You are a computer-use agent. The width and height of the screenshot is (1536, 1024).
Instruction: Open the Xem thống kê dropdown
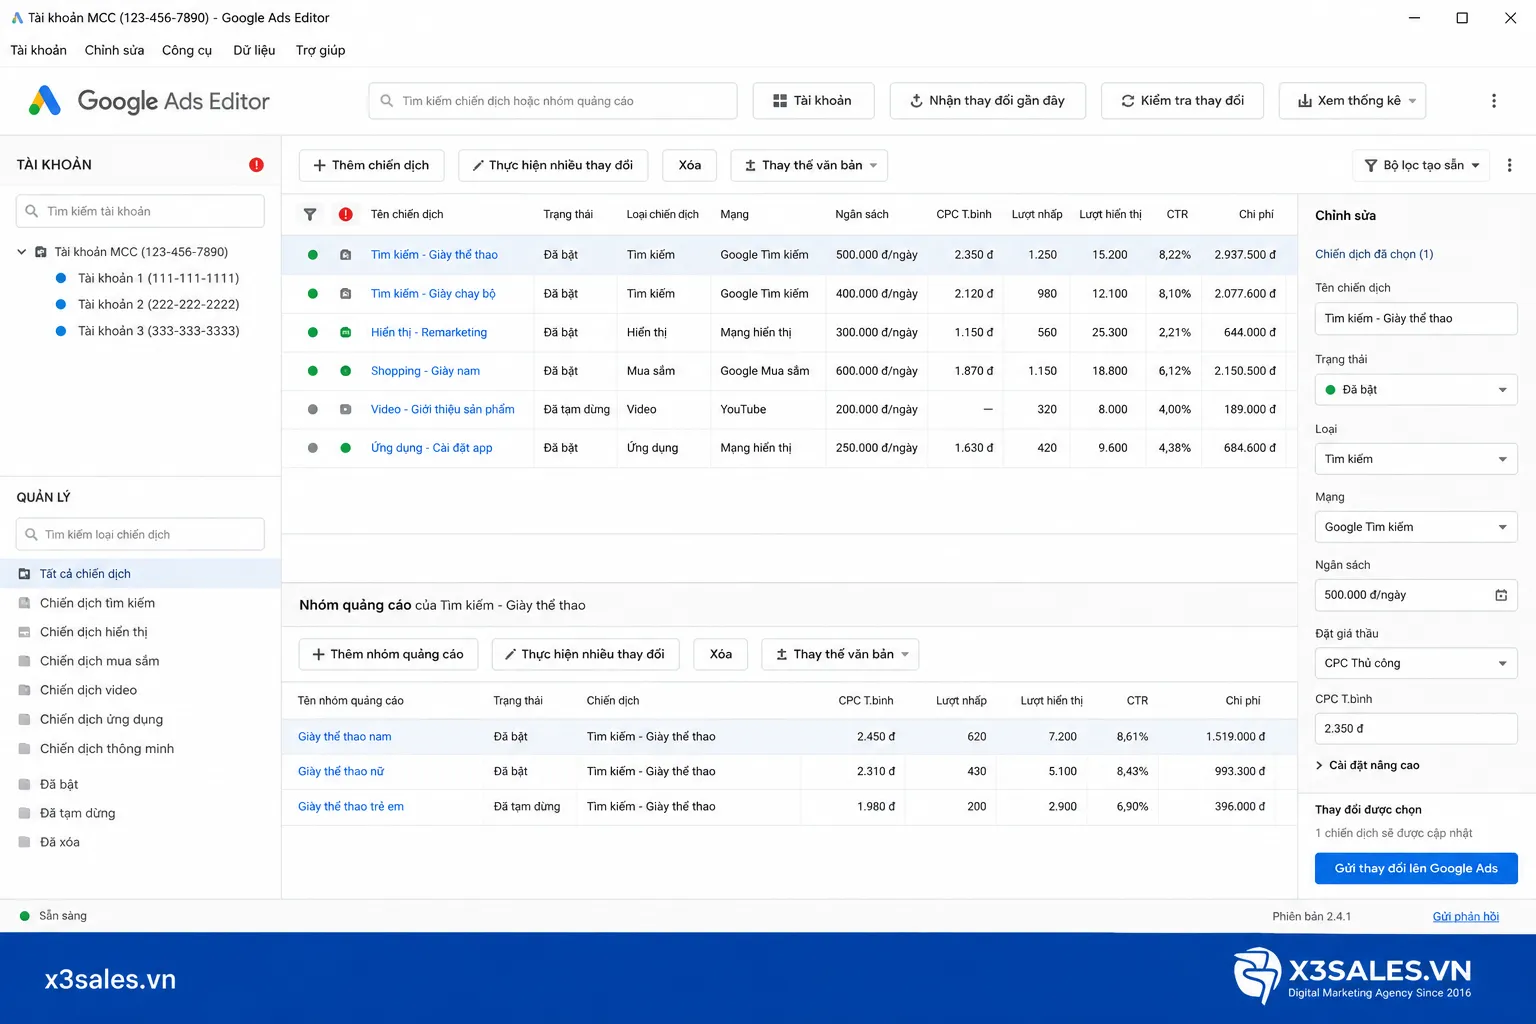coord(1352,101)
